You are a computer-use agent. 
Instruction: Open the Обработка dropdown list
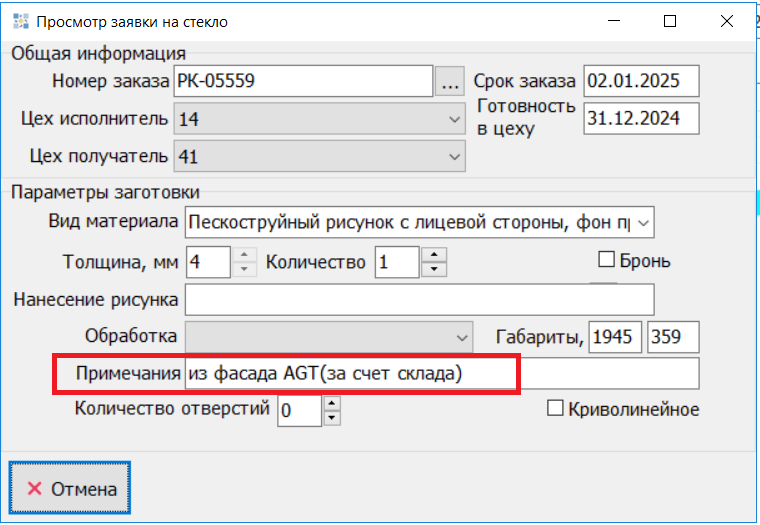pyautogui.click(x=461, y=336)
